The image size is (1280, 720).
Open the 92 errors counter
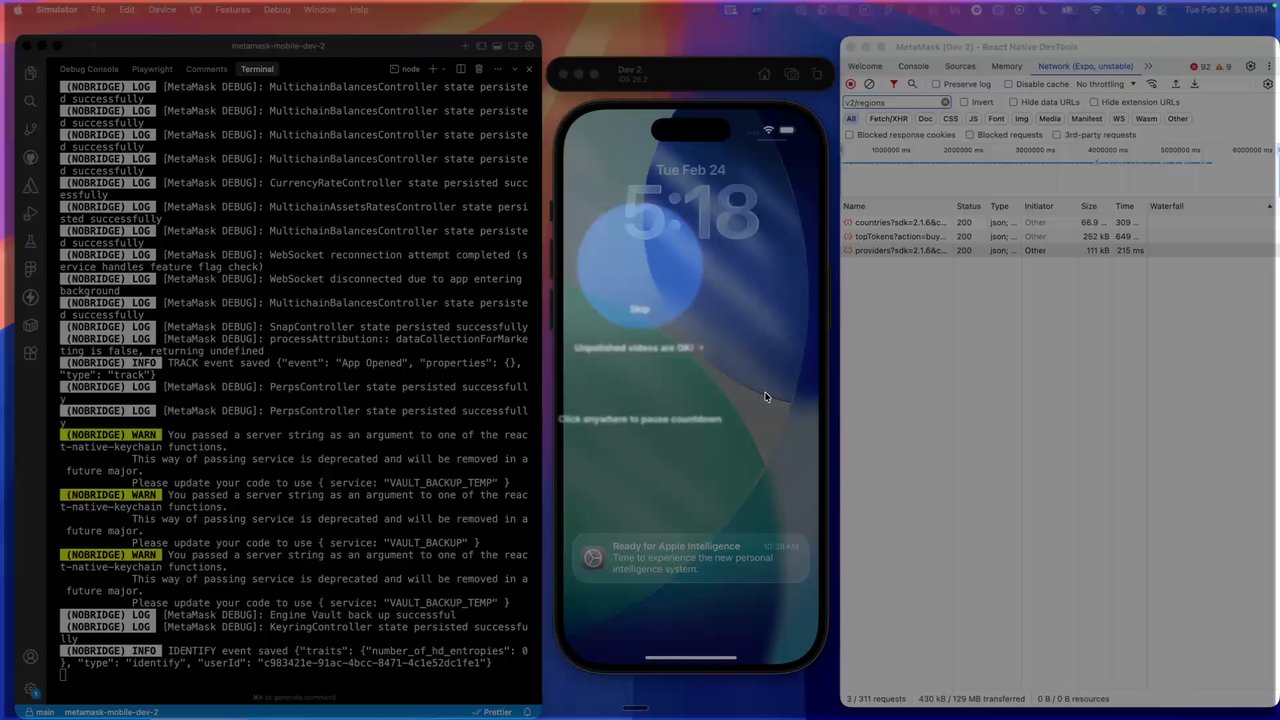pos(1200,66)
